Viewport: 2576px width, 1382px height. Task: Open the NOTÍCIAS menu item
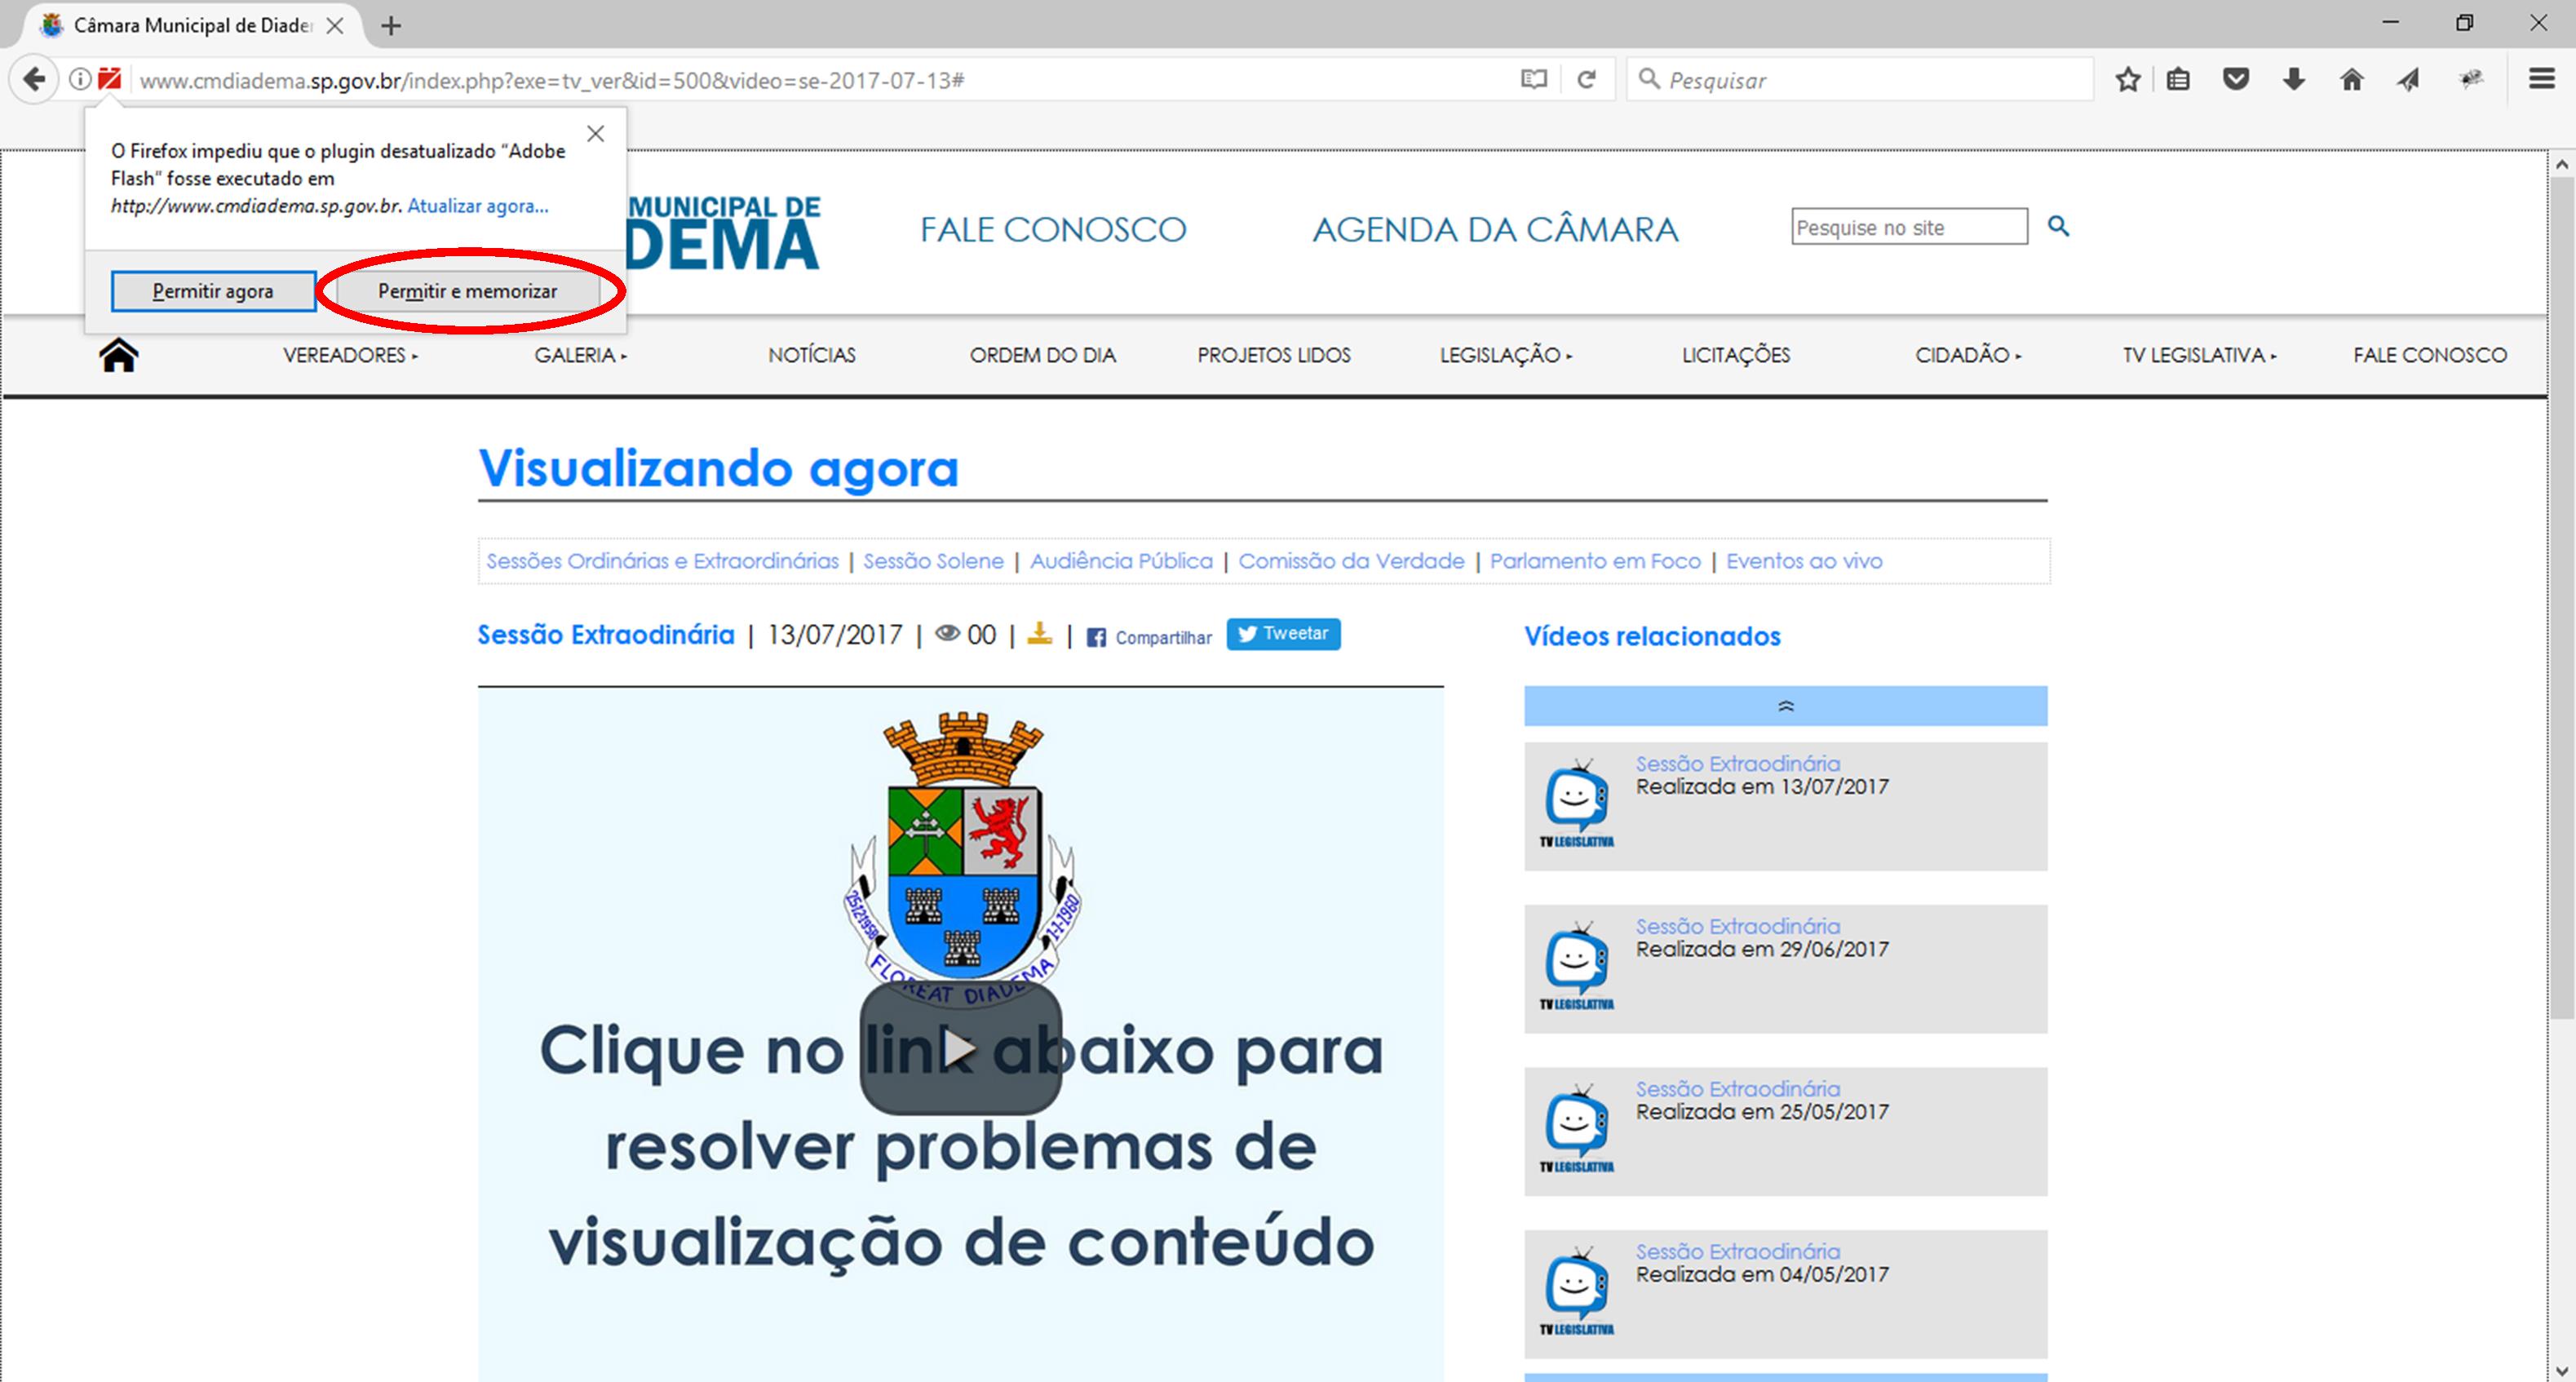coord(811,355)
